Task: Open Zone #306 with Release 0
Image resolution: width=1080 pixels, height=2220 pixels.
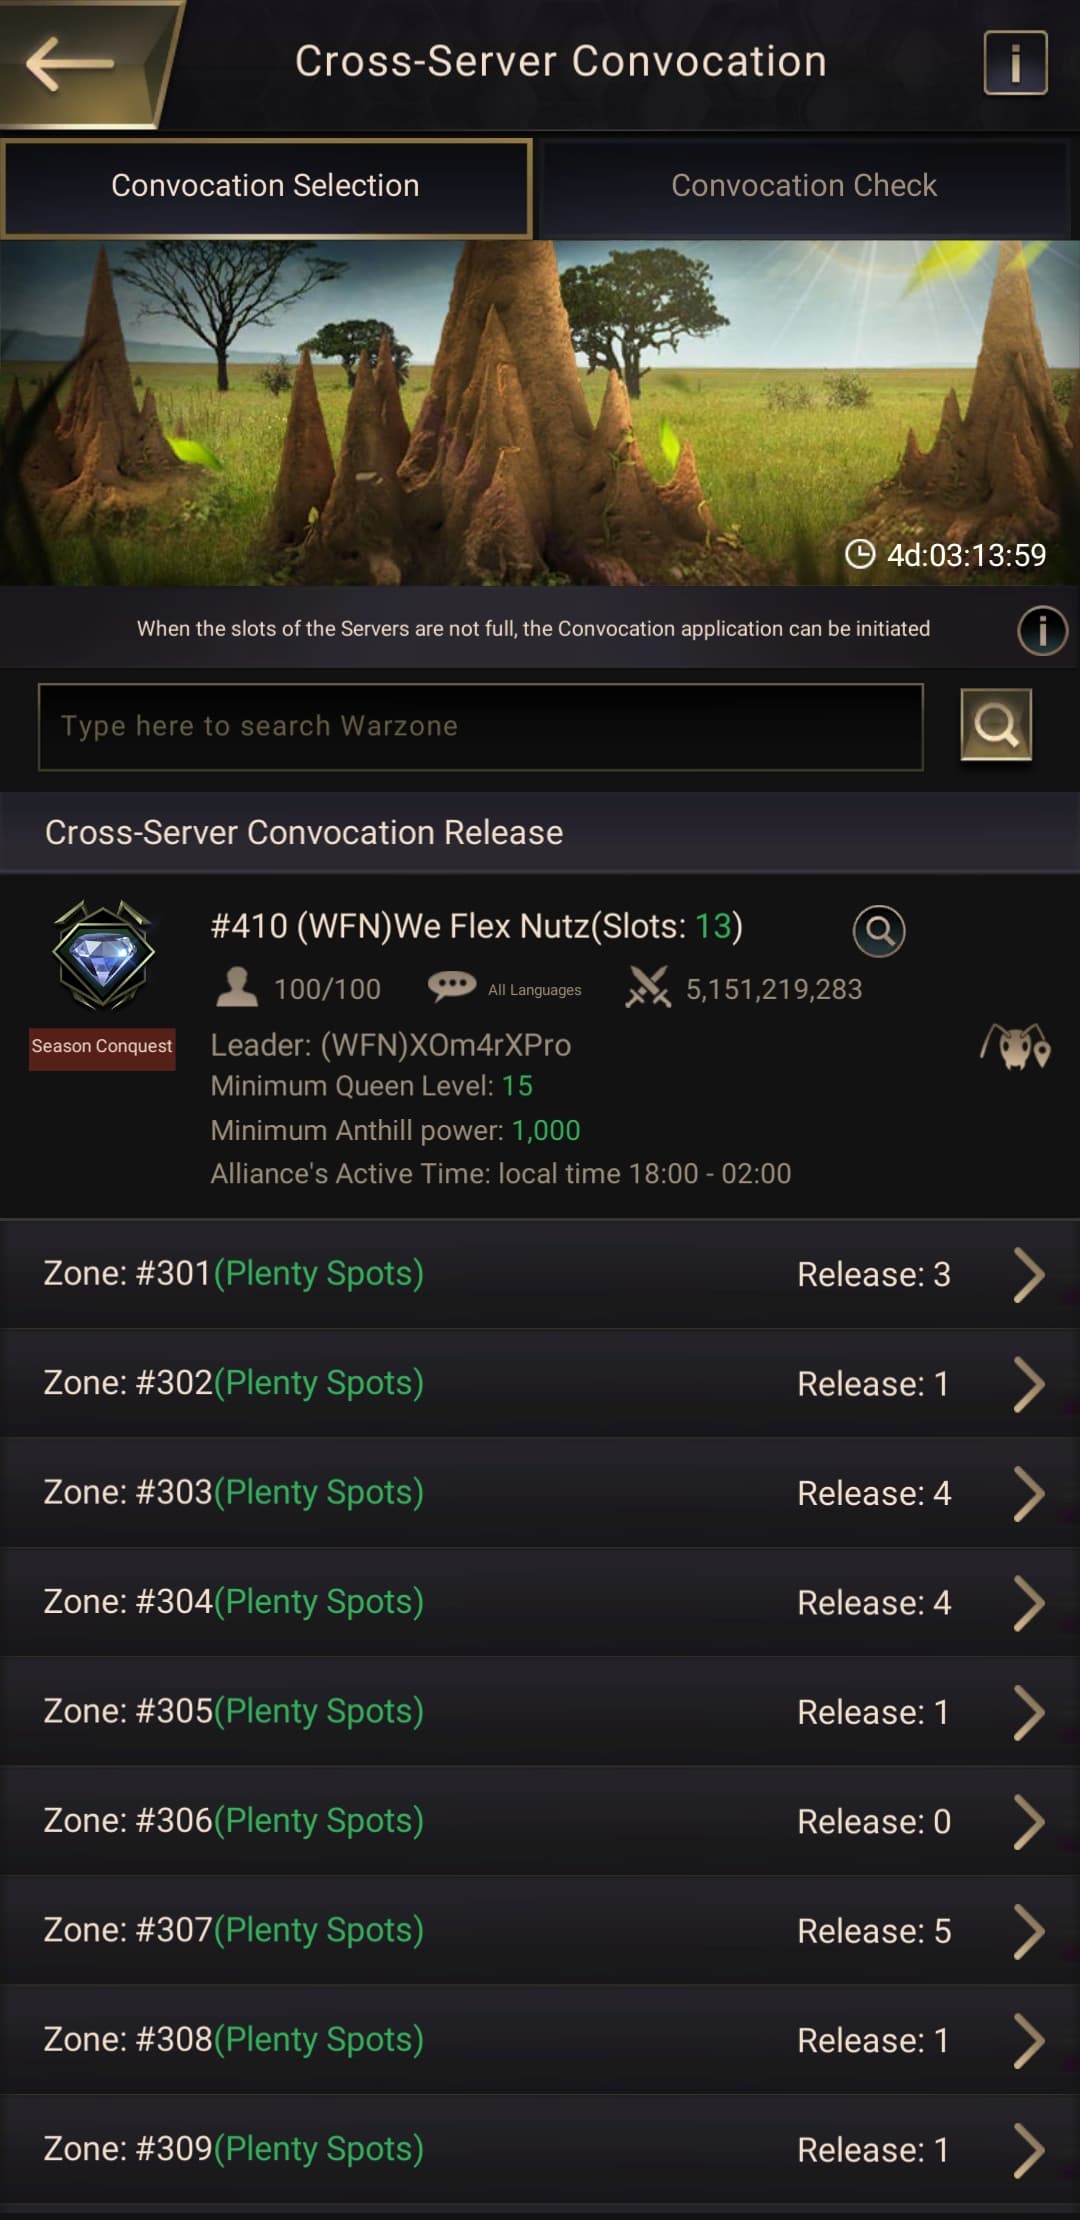Action: click(540, 1821)
